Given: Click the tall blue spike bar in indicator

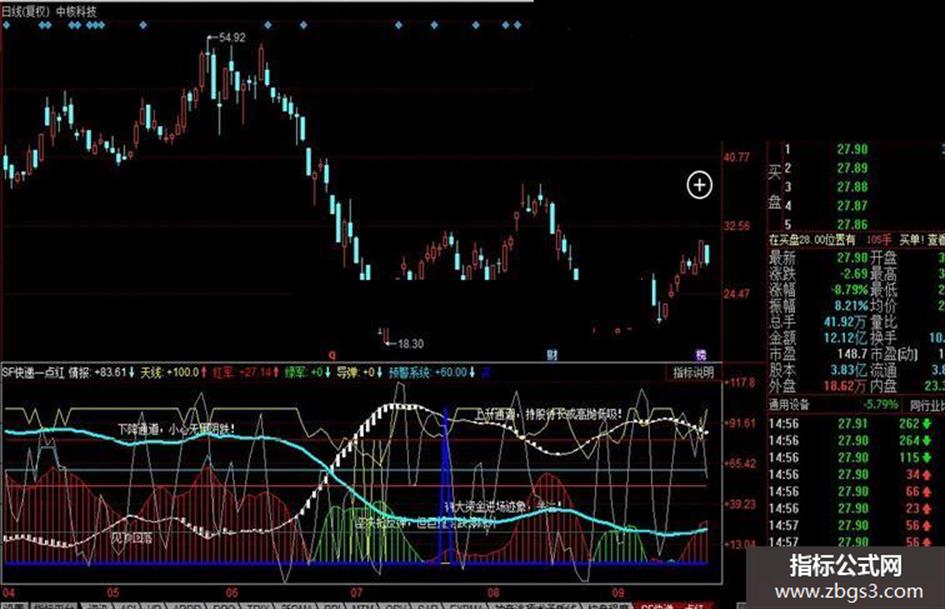Looking at the screenshot, I should tap(446, 485).
